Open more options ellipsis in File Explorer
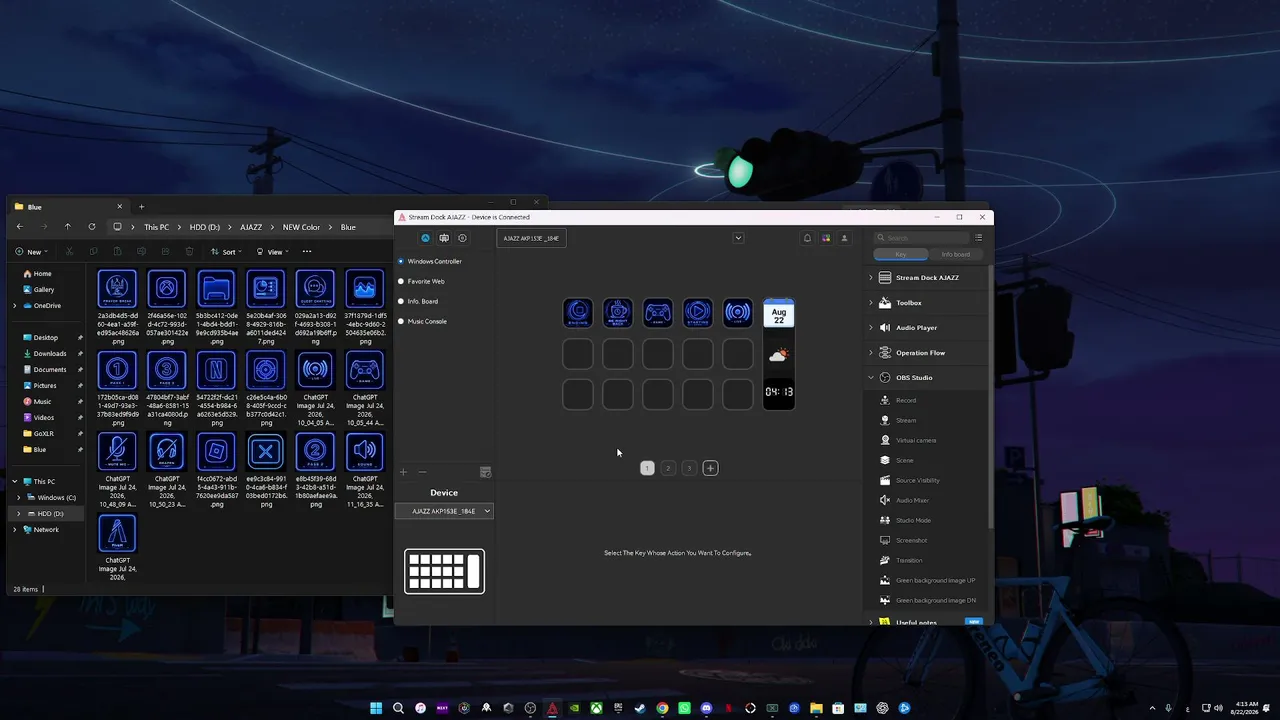 click(x=307, y=252)
